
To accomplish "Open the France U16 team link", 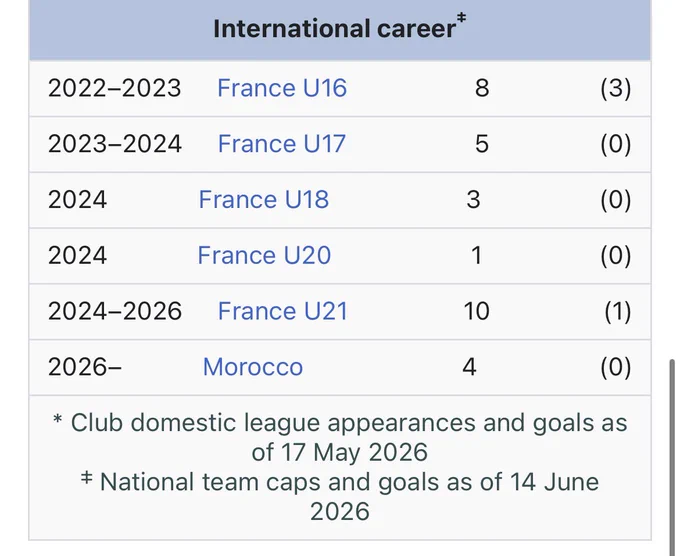I will pos(282,88).
